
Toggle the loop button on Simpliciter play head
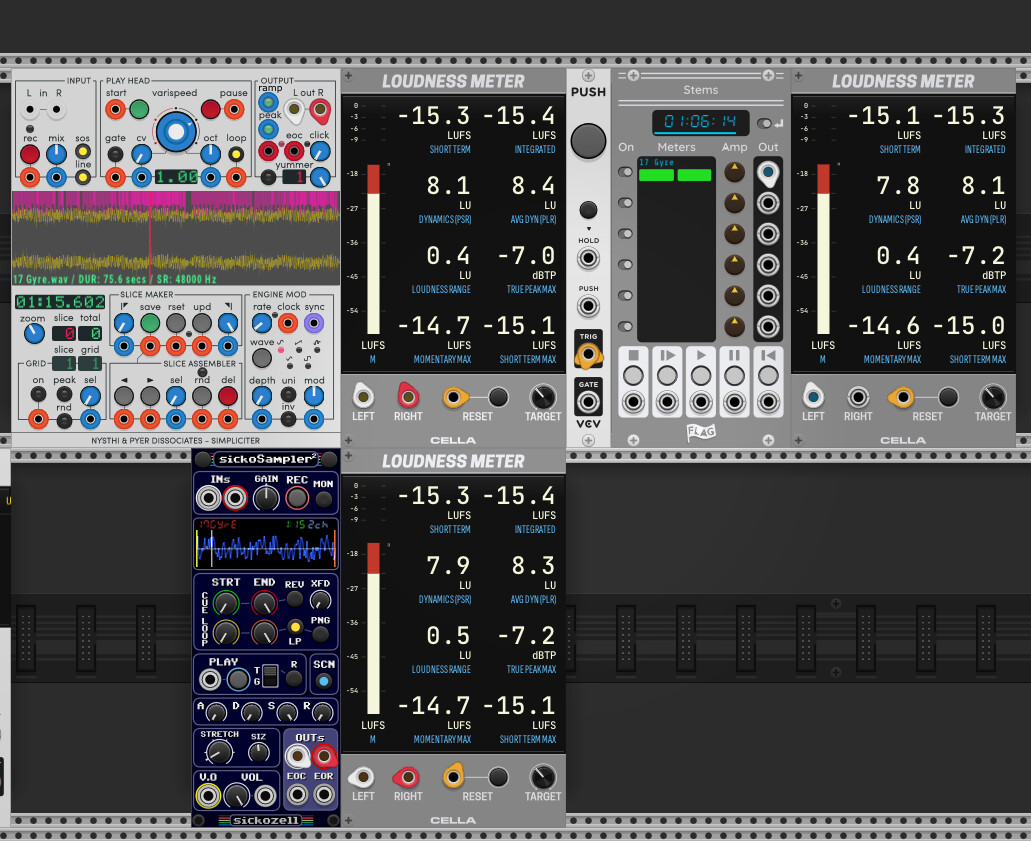tap(235, 155)
